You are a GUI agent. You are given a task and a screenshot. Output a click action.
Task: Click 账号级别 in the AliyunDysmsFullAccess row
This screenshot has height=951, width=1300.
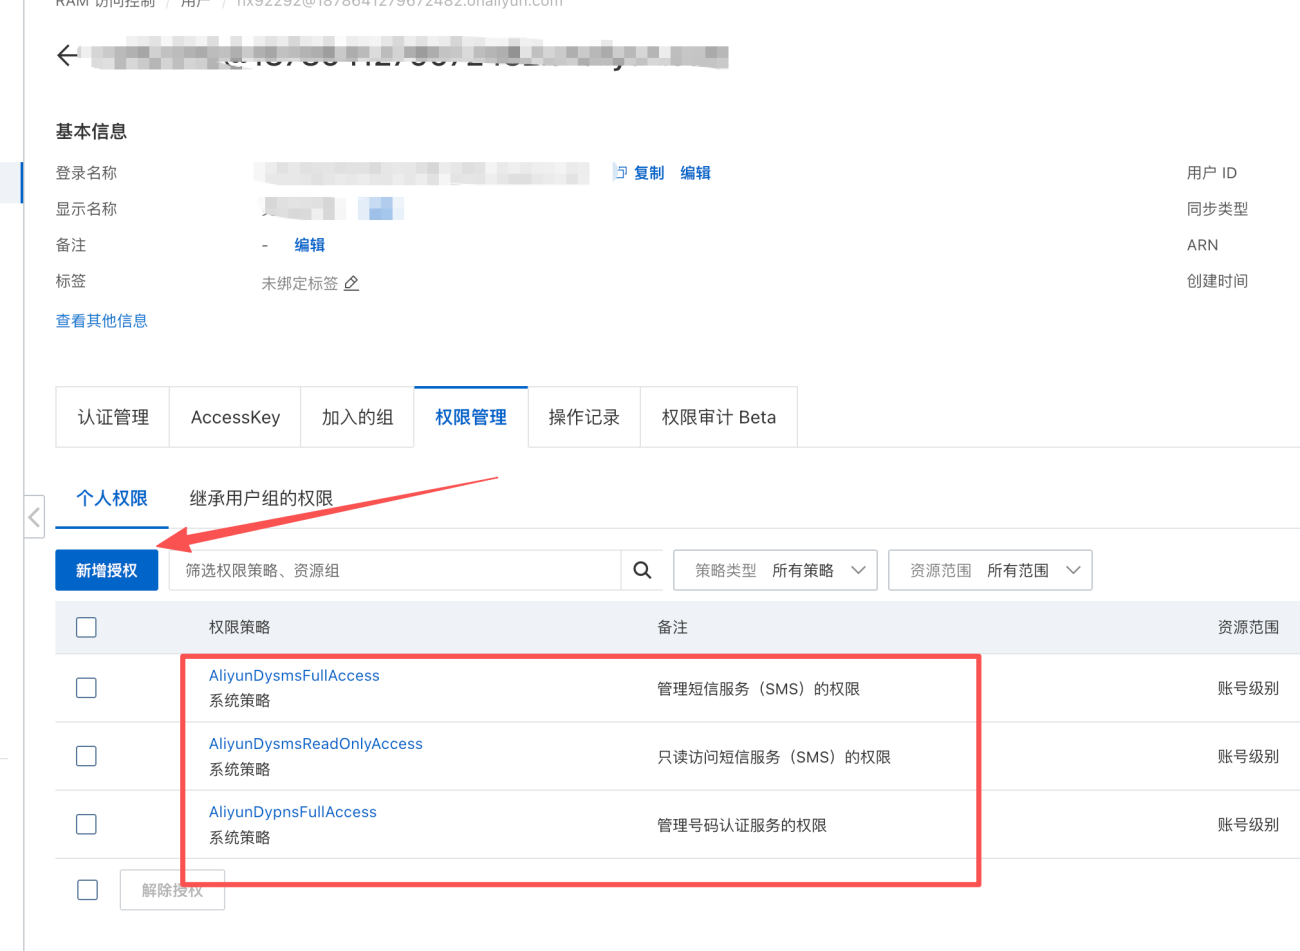point(1248,688)
